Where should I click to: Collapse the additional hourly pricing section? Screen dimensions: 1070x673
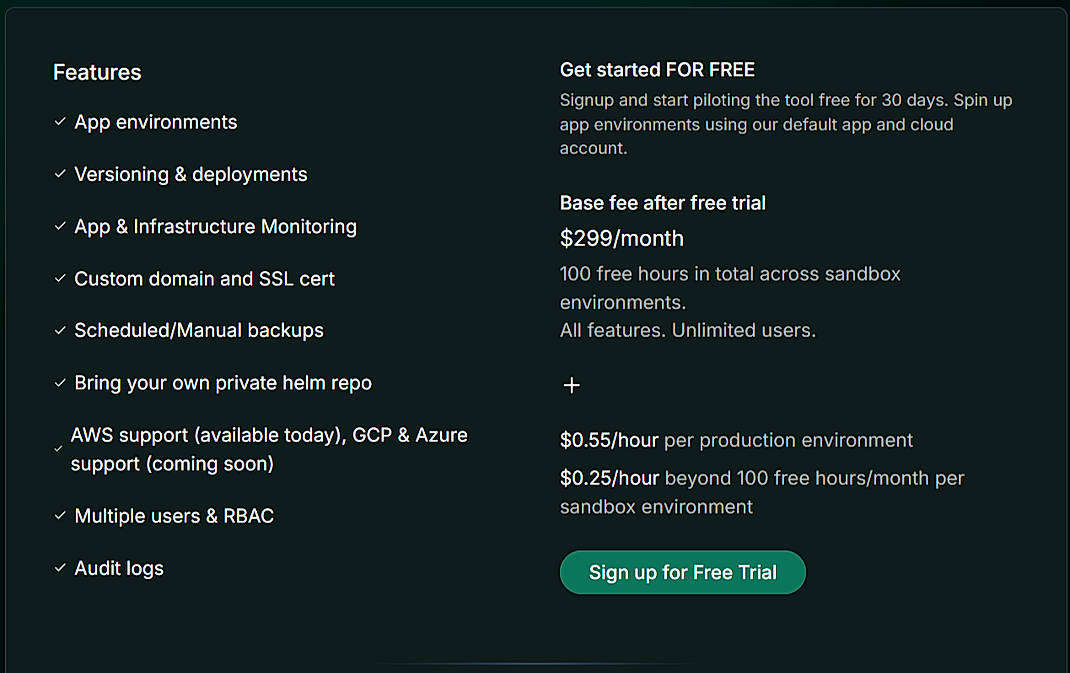click(x=571, y=385)
